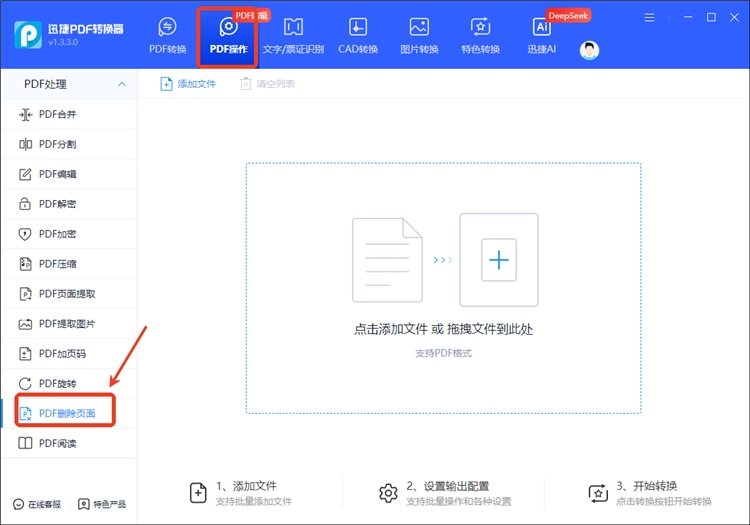This screenshot has width=750, height=525.
Task: Click '点击转换按钮开始转换' caption
Action: (x=664, y=502)
